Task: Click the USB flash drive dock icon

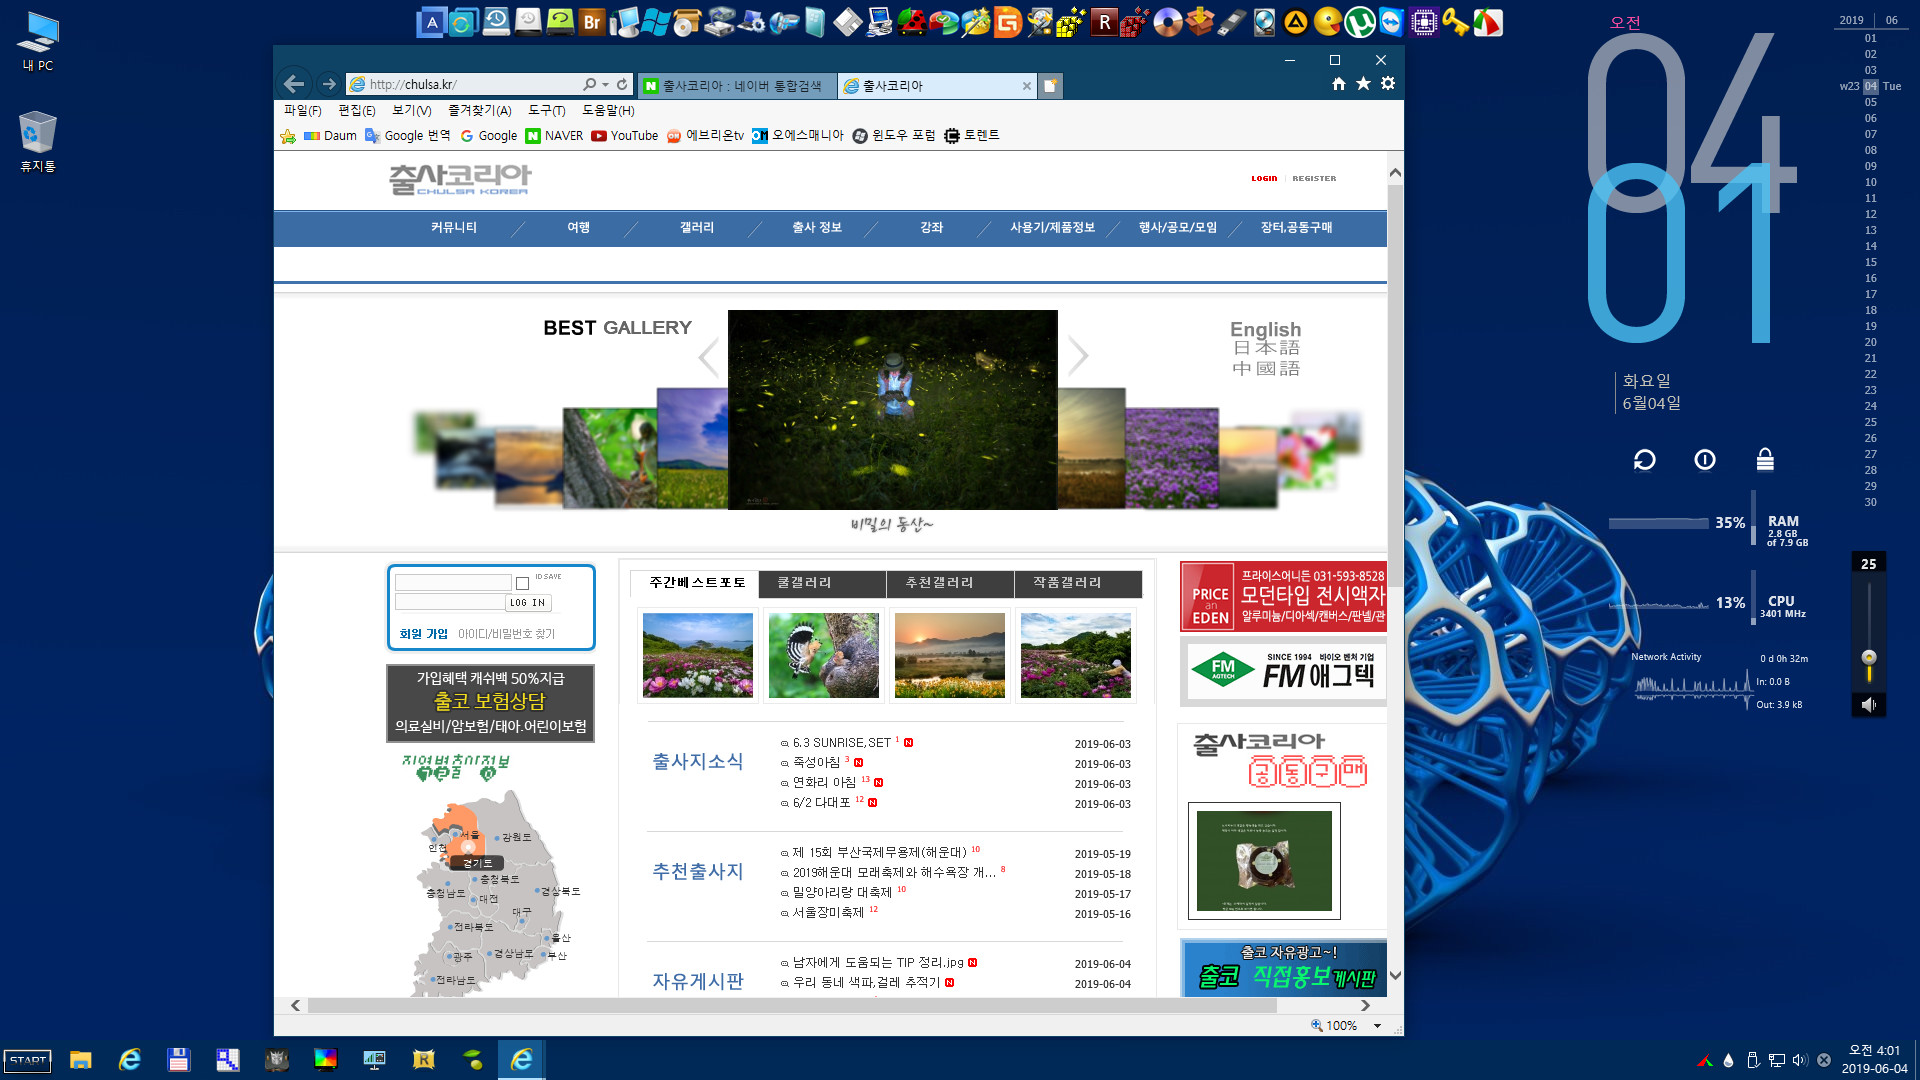Action: tap(1231, 22)
